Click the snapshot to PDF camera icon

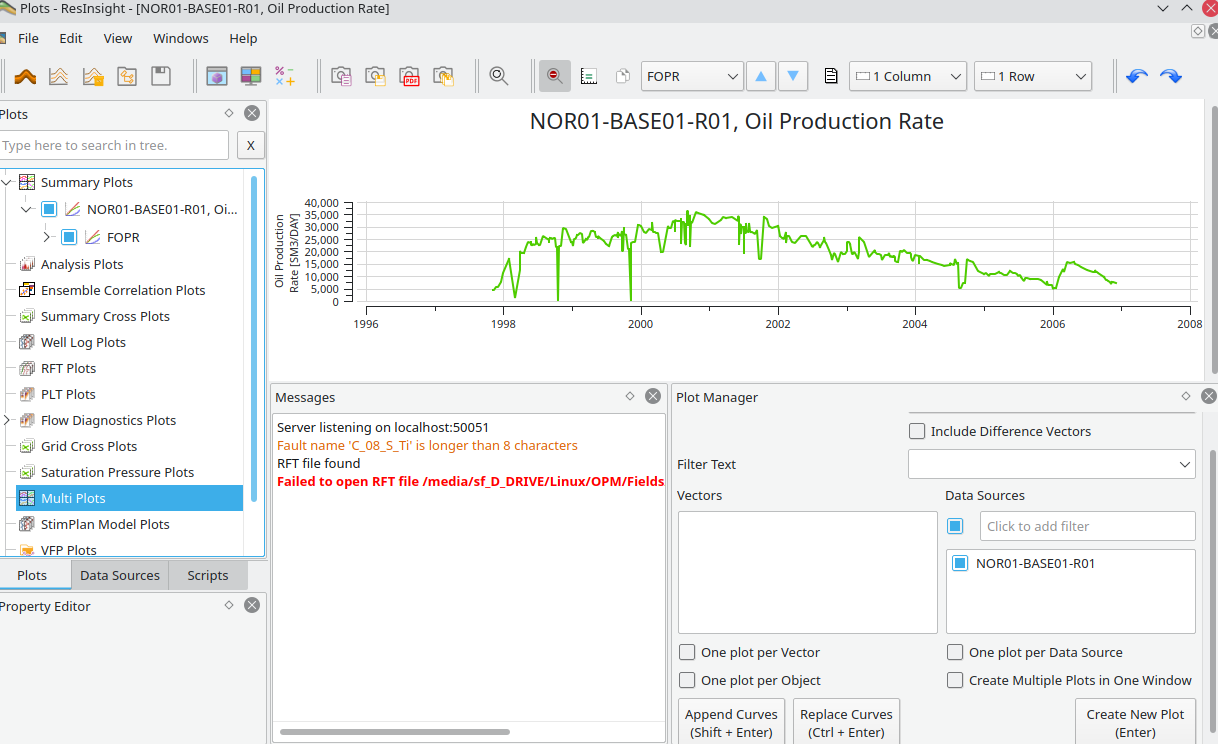click(x=409, y=76)
